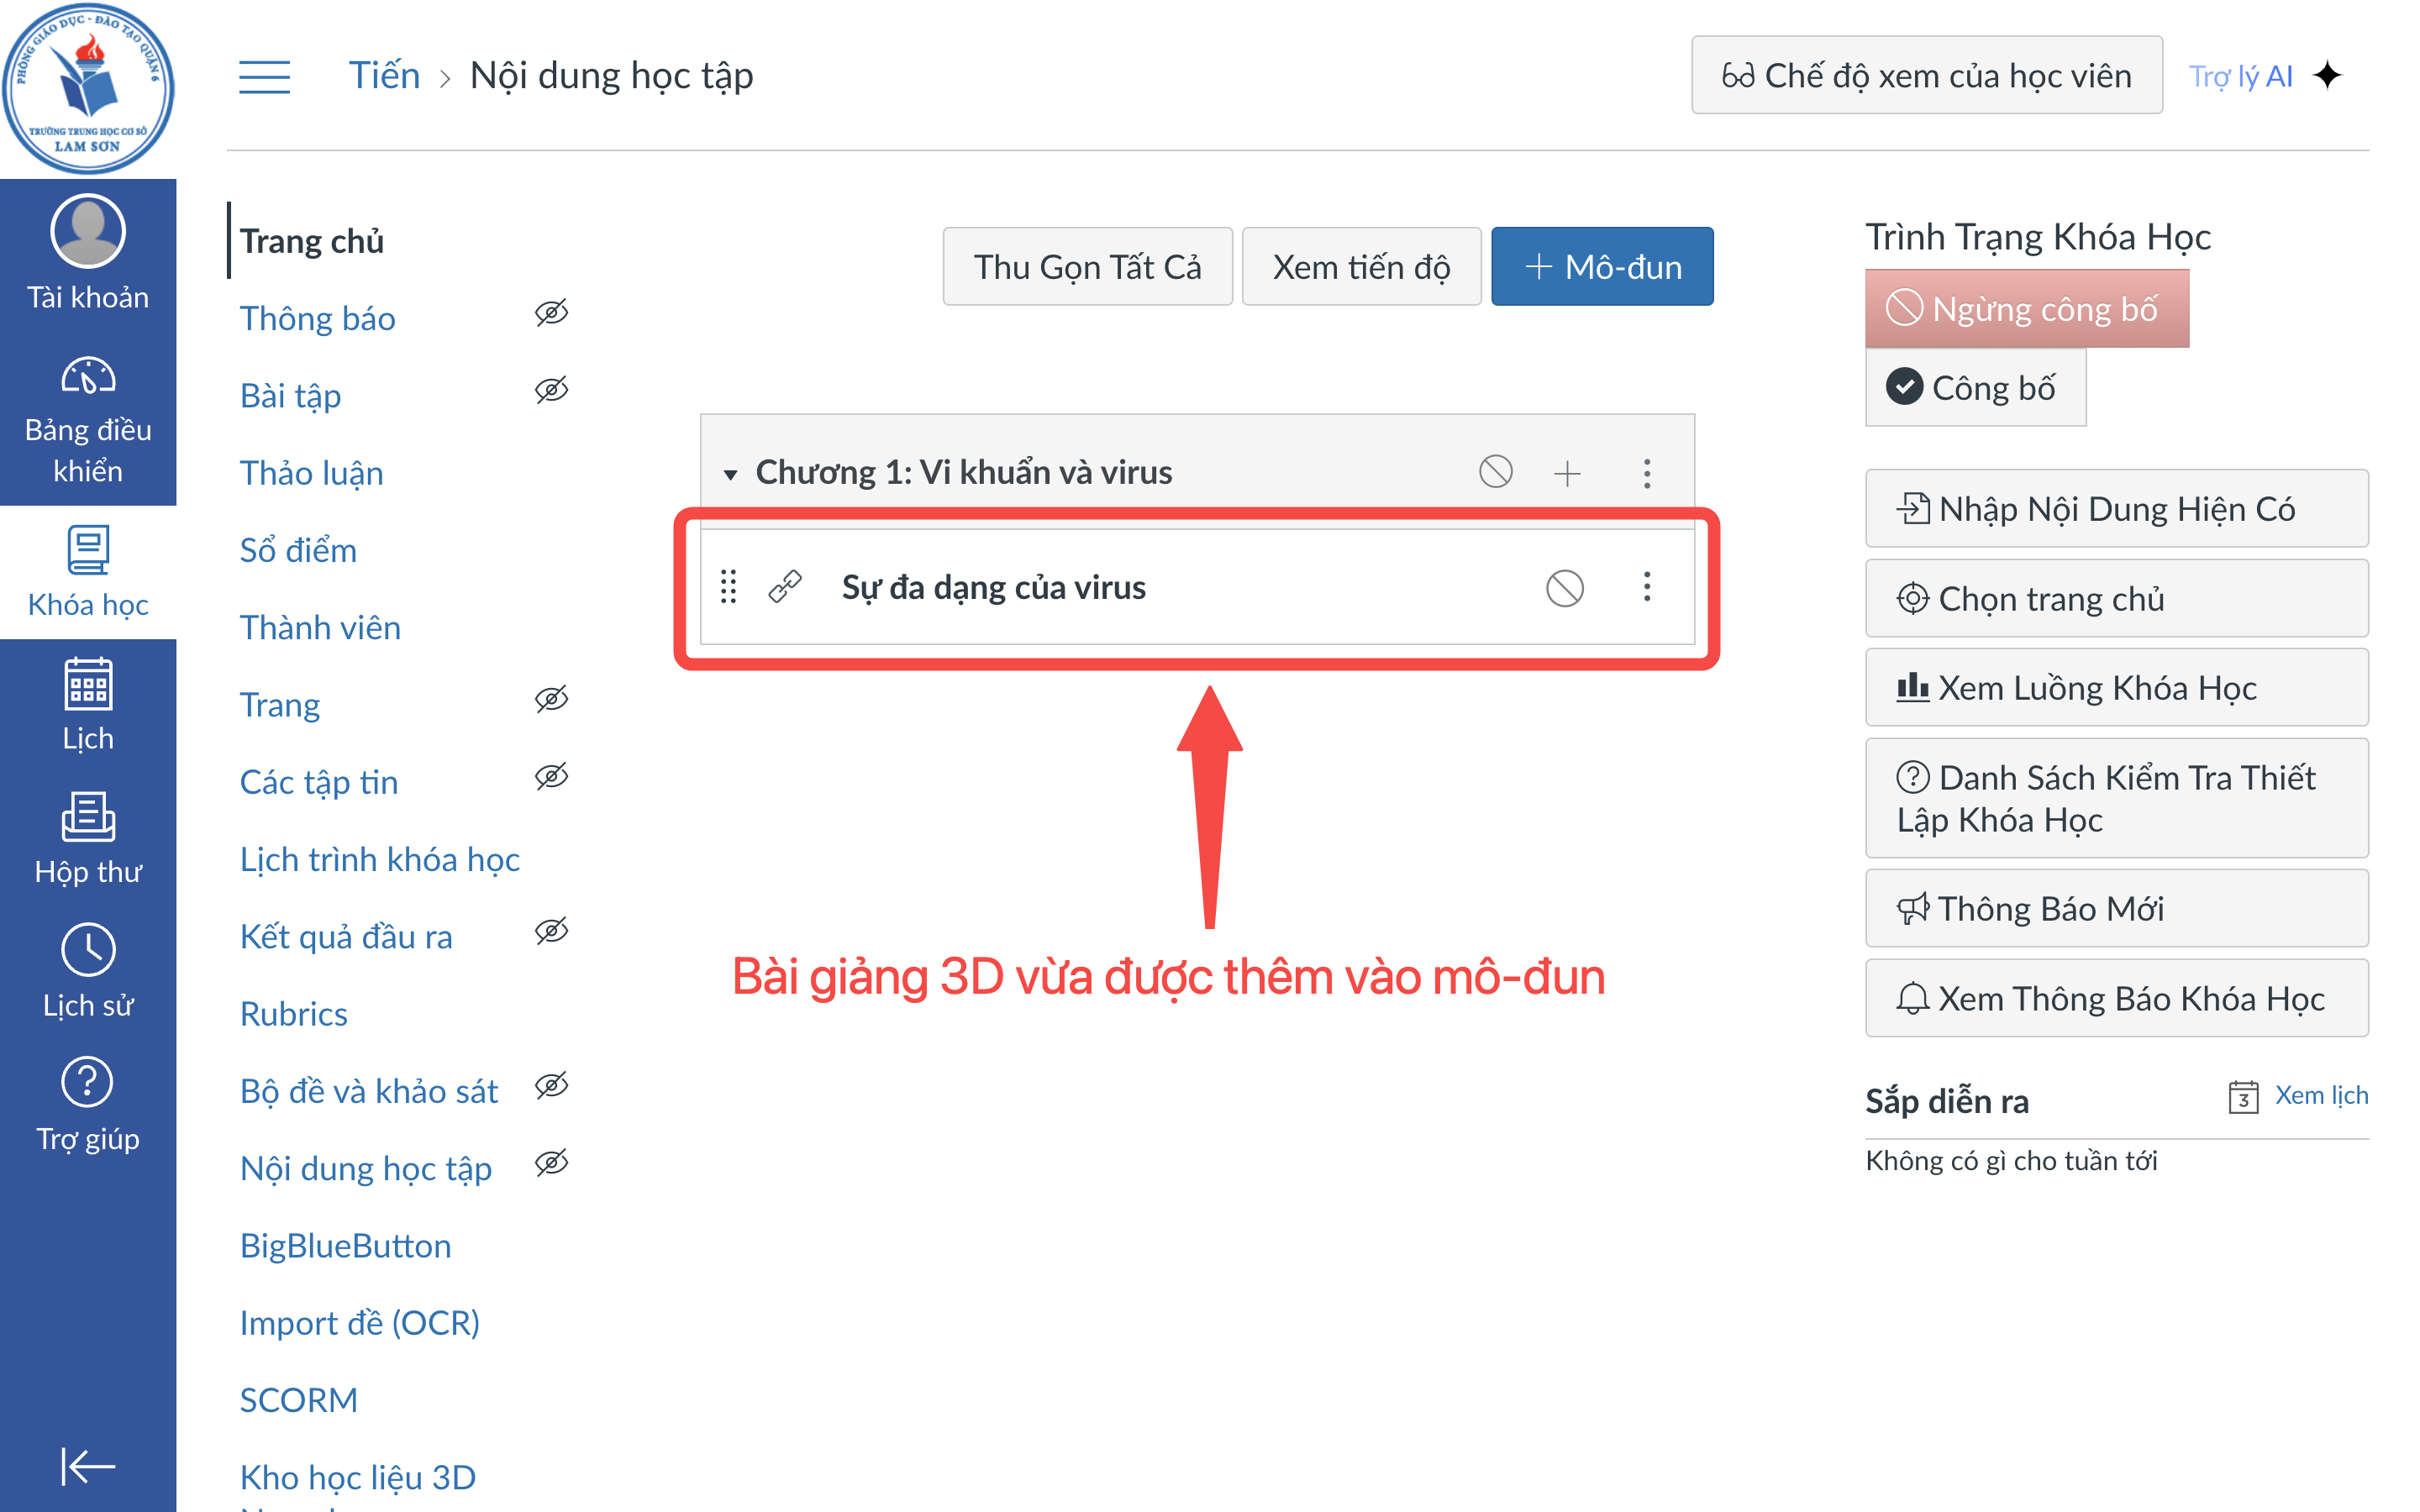Click Chọn trang chủ button

(2116, 598)
